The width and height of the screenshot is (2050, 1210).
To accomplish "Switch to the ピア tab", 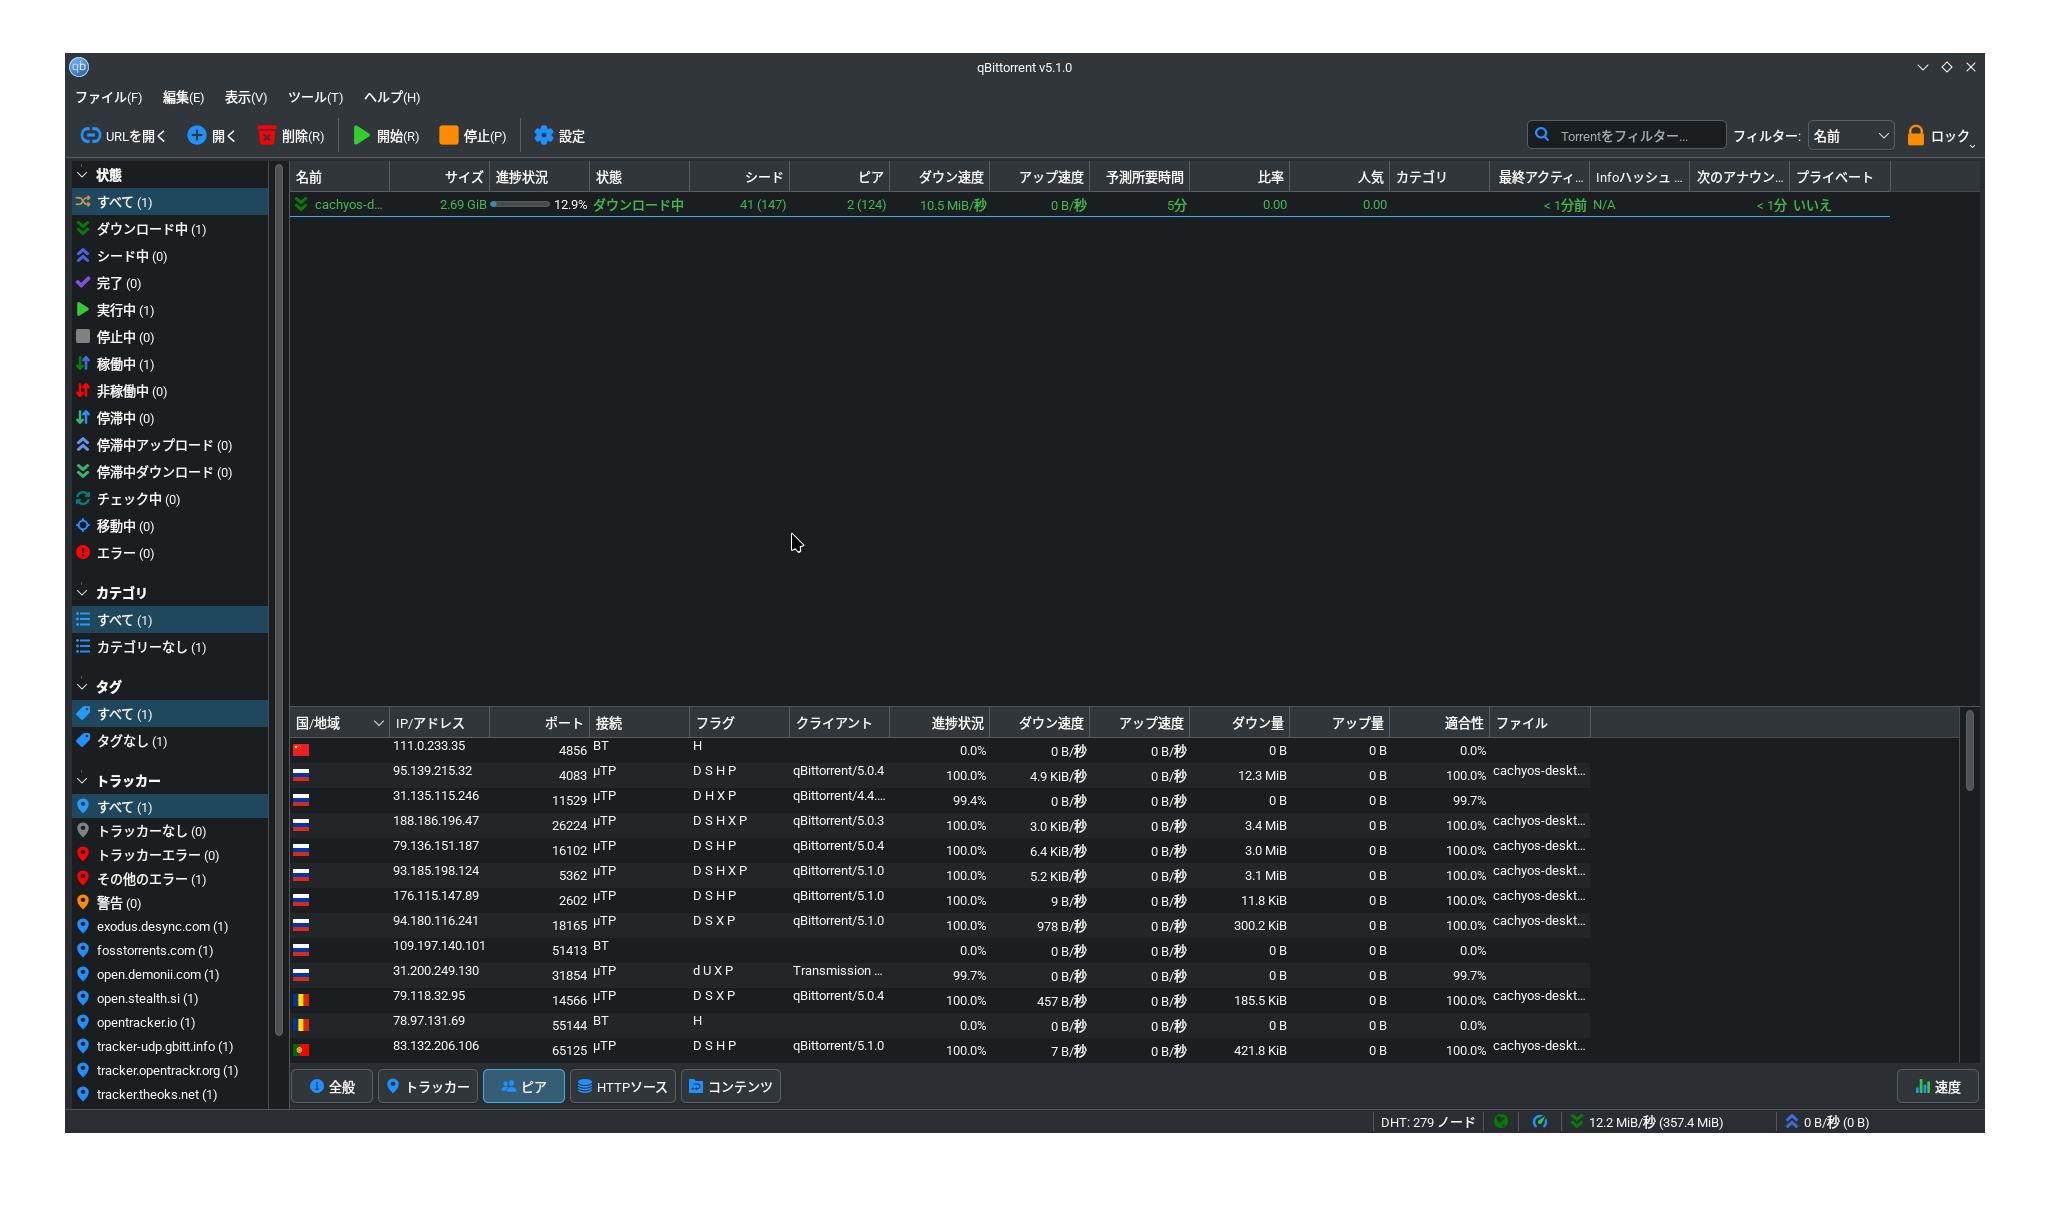I will 524,1086.
